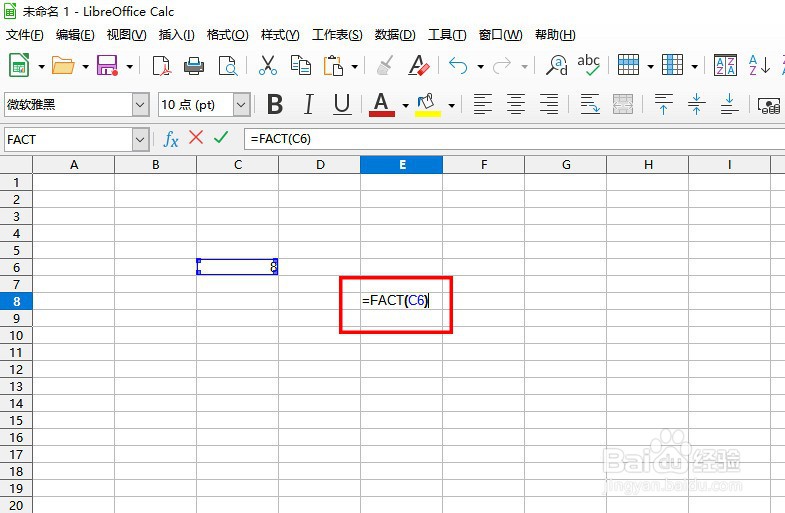Click the New Spreadsheet icon
Image resolution: width=785 pixels, height=513 pixels.
pos(20,65)
